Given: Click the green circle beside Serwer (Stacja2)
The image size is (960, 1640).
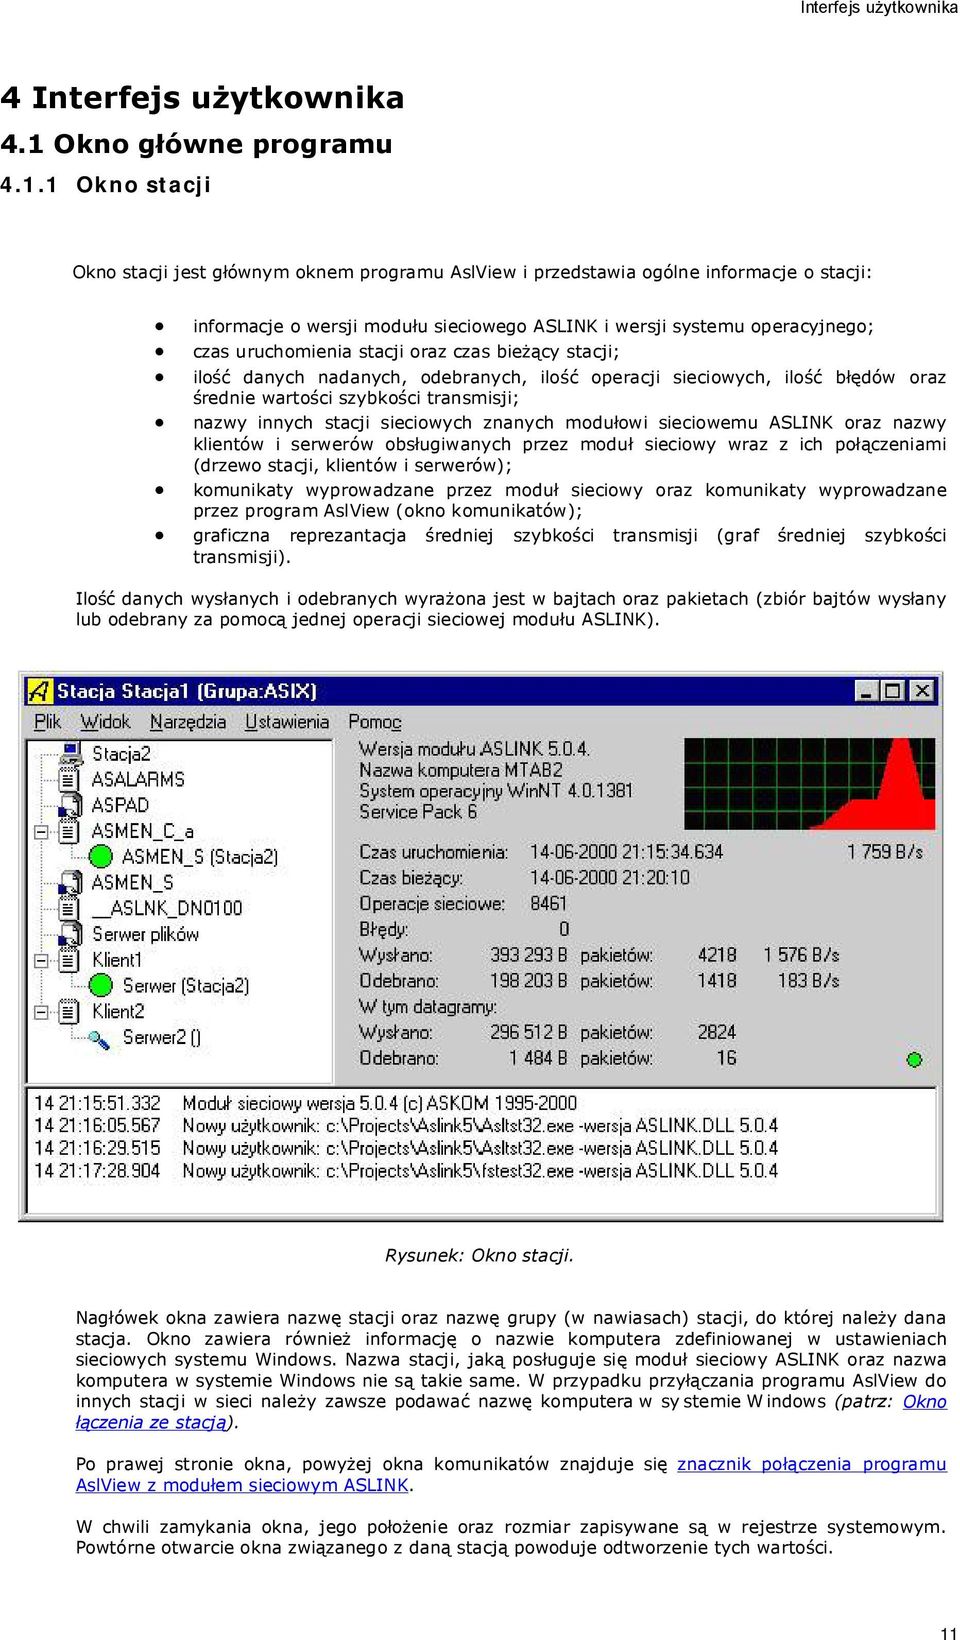Looking at the screenshot, I should 101,985.
